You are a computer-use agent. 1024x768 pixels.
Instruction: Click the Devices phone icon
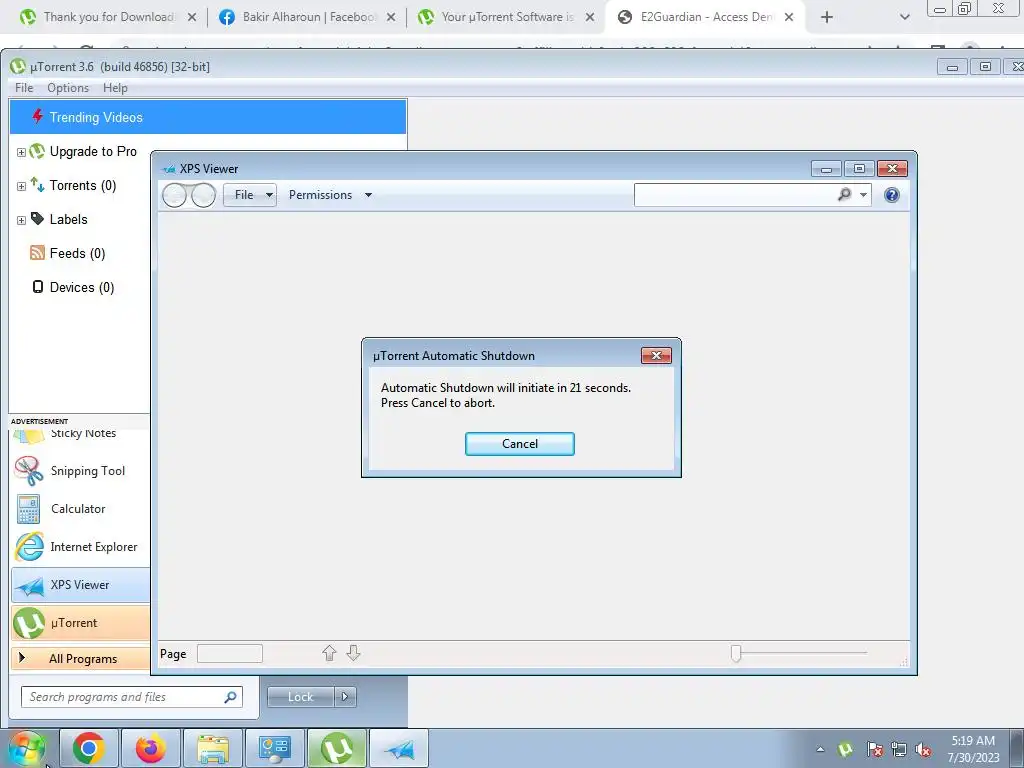pos(38,287)
